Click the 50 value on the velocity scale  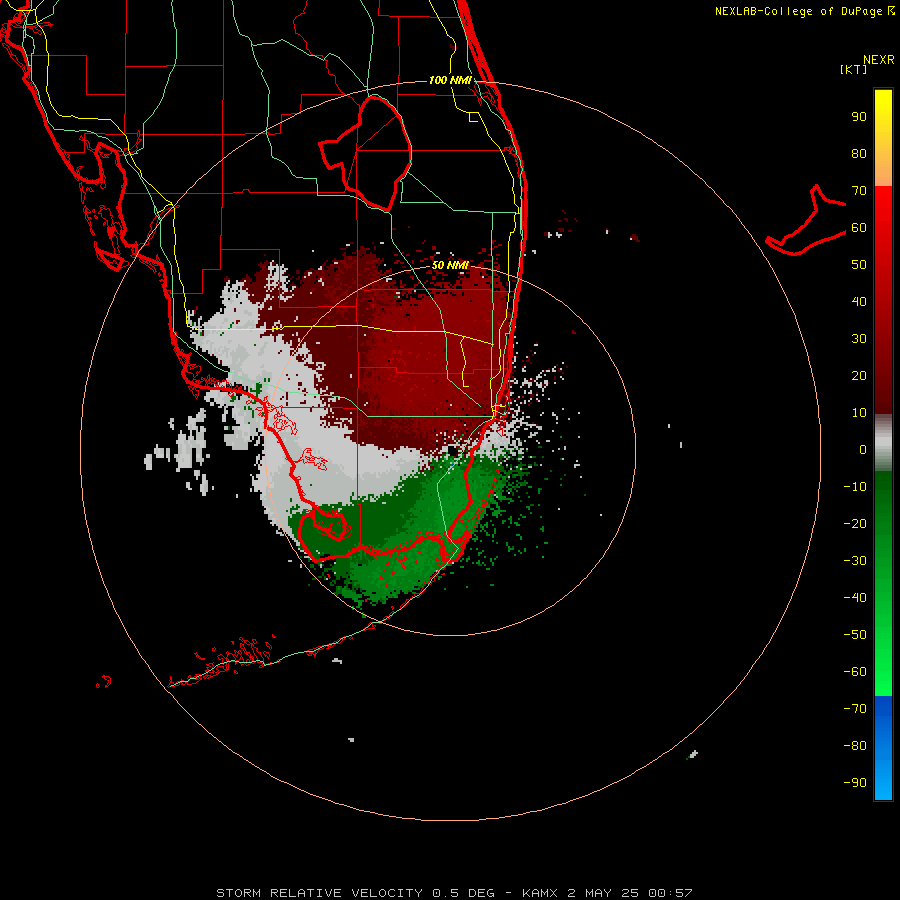coord(859,265)
